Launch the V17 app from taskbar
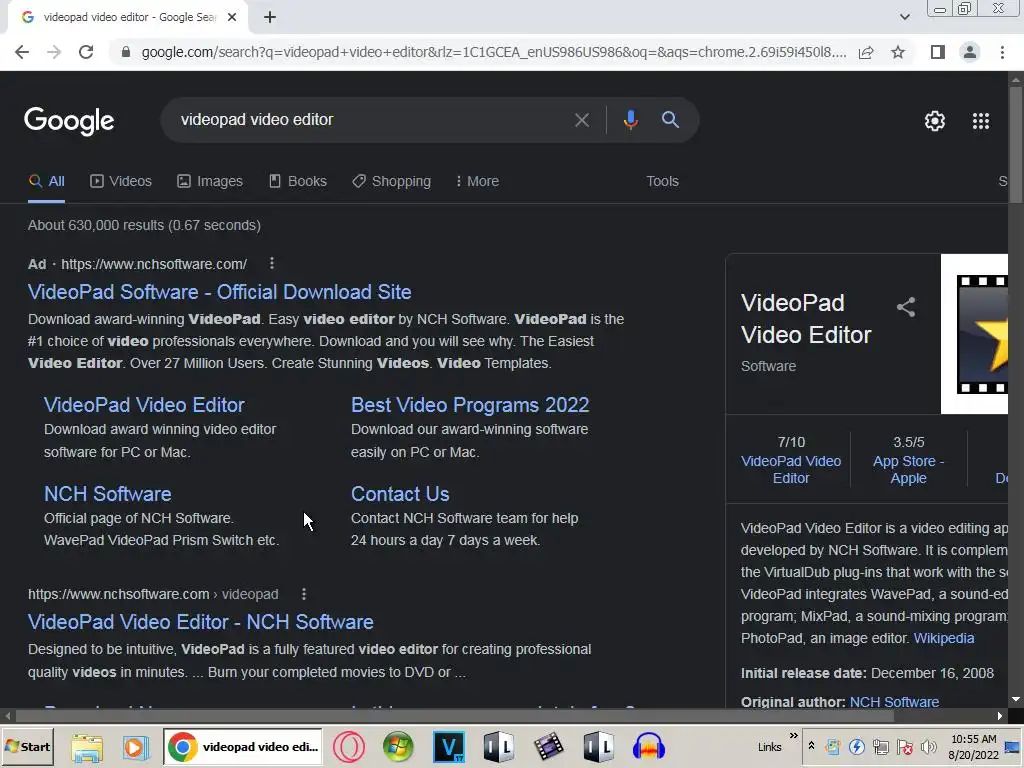The height and width of the screenshot is (768, 1024). tap(449, 747)
